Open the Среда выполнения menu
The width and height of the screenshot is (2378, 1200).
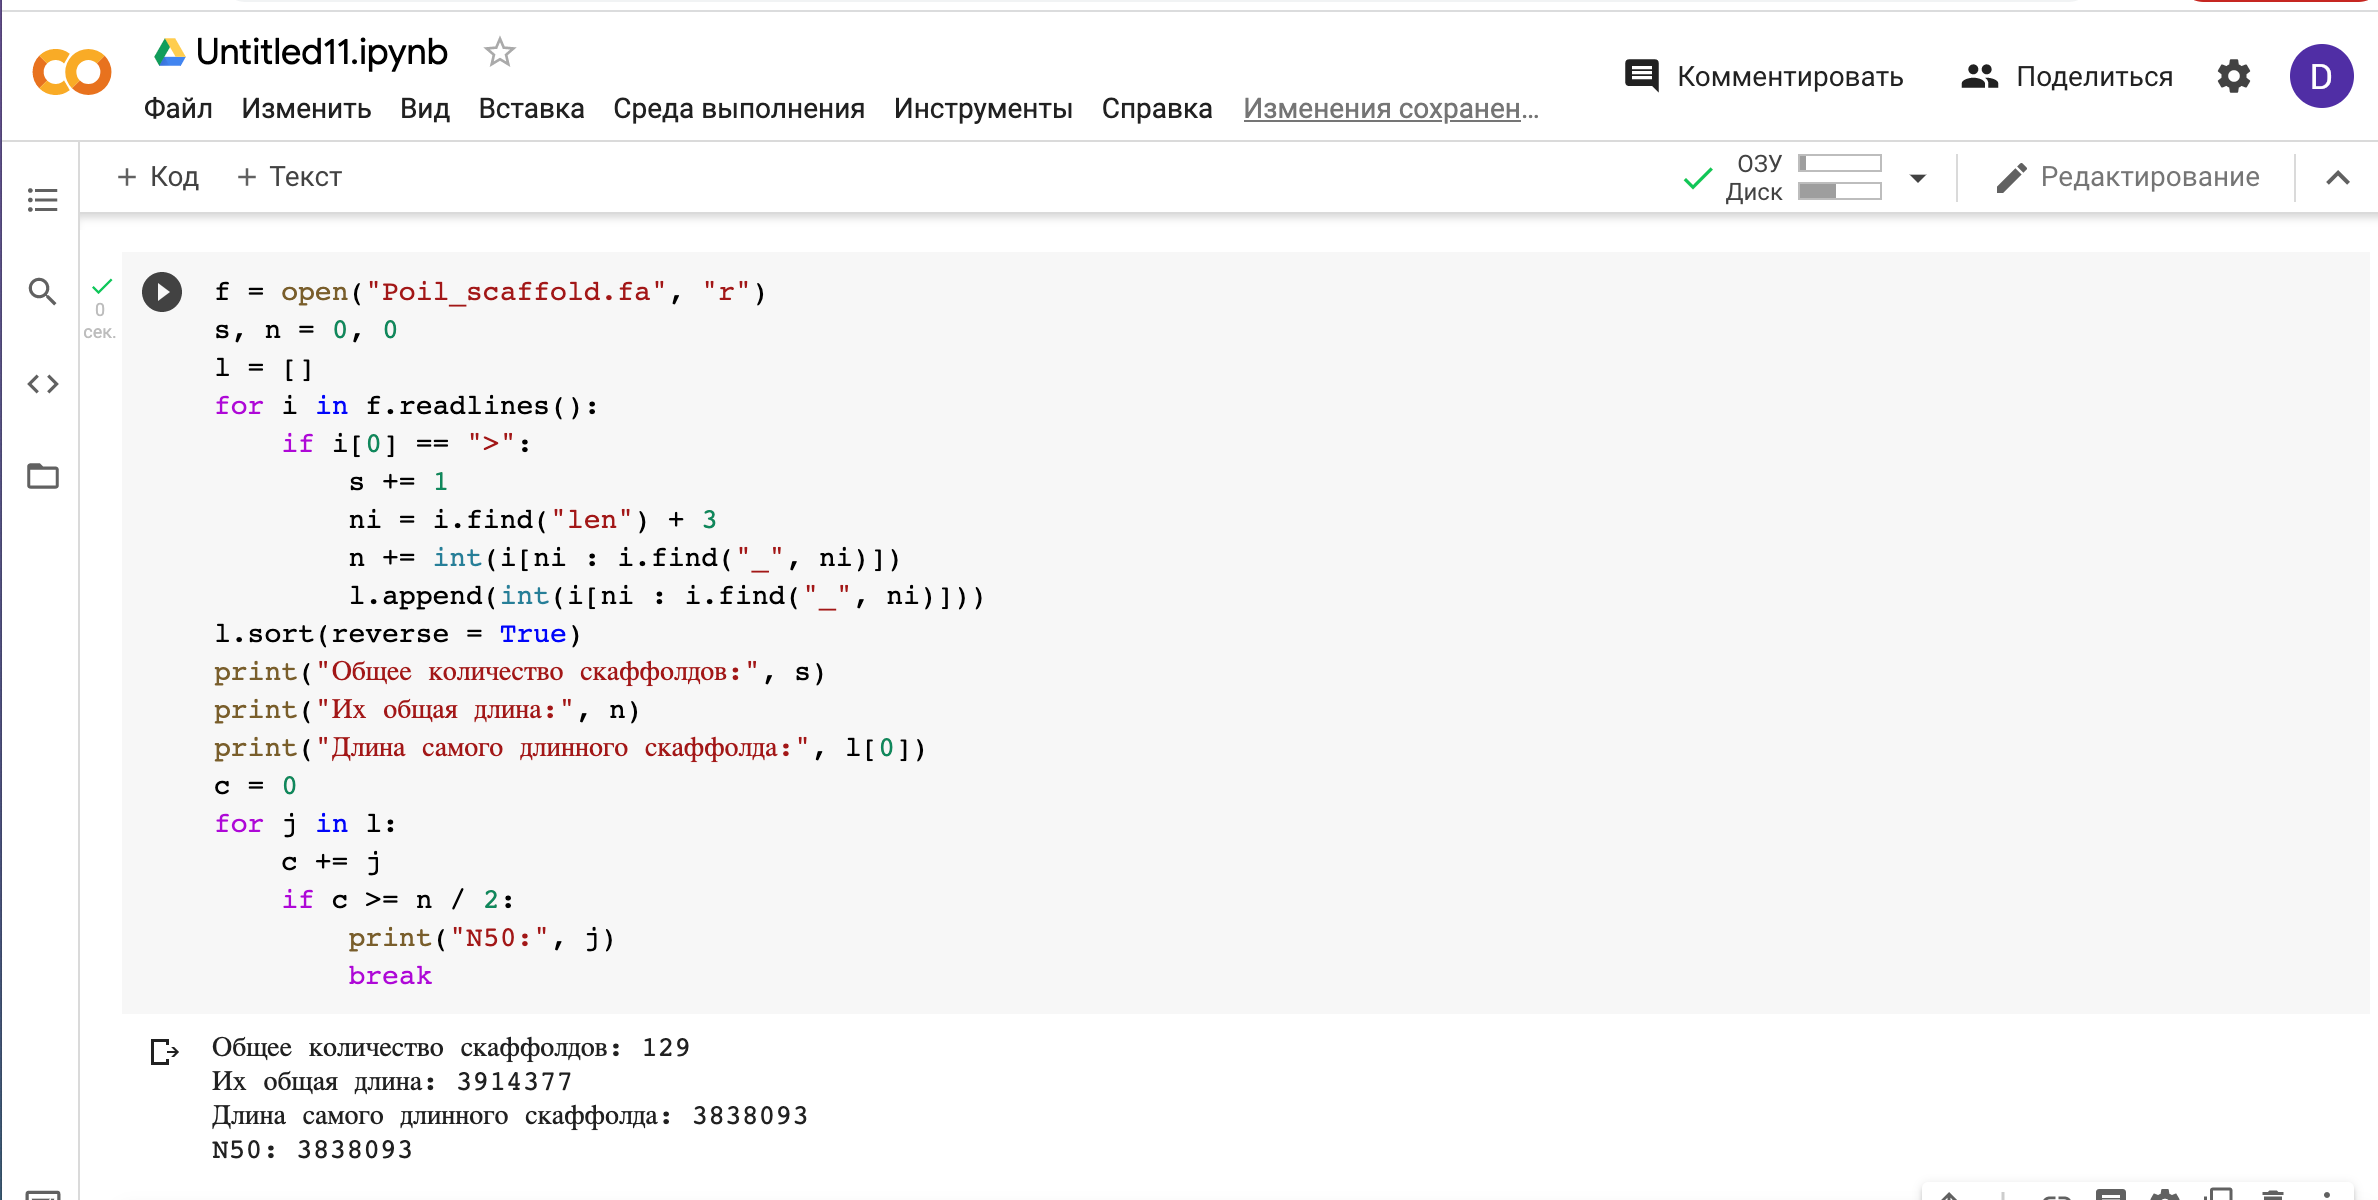739,108
